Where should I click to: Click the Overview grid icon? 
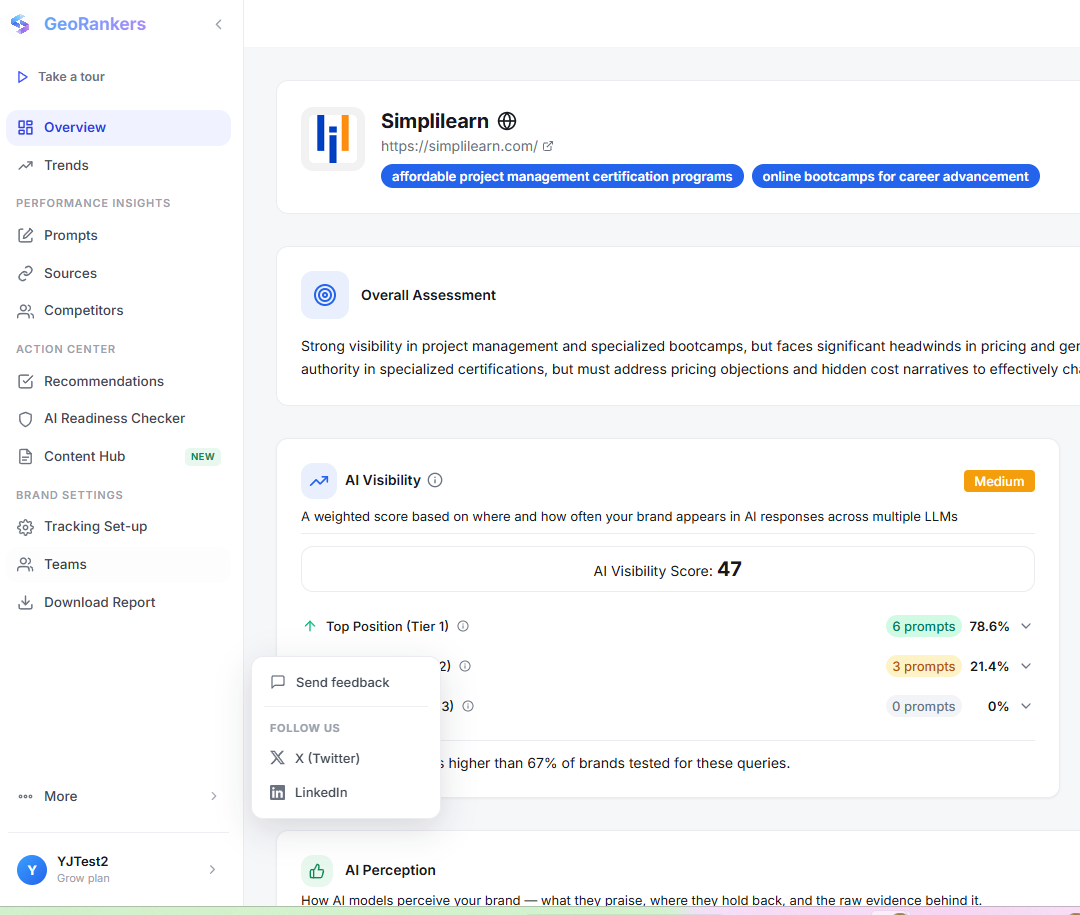(25, 127)
